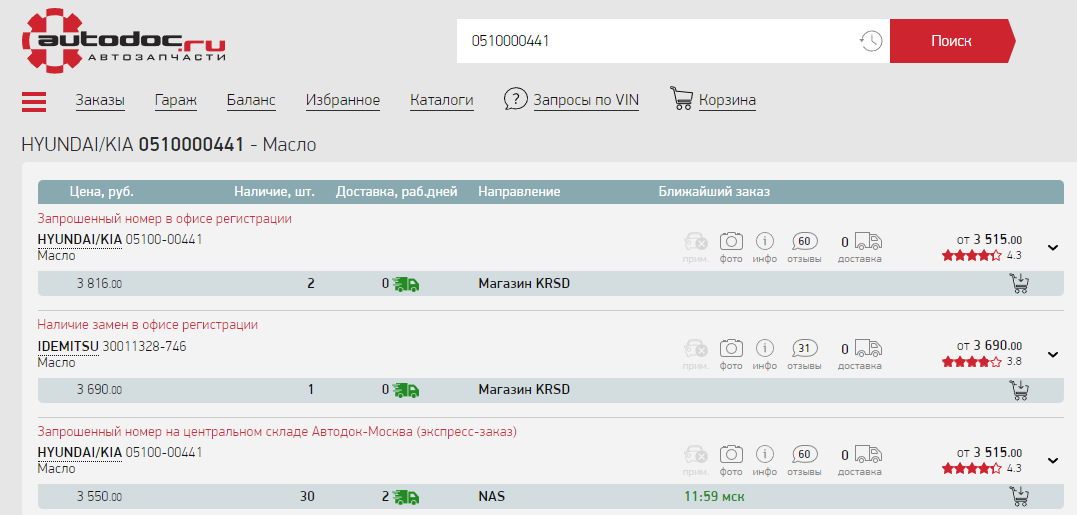1077x515 pixels.
Task: Add 3 550.00 NAS offer to cart
Action: [1019, 496]
